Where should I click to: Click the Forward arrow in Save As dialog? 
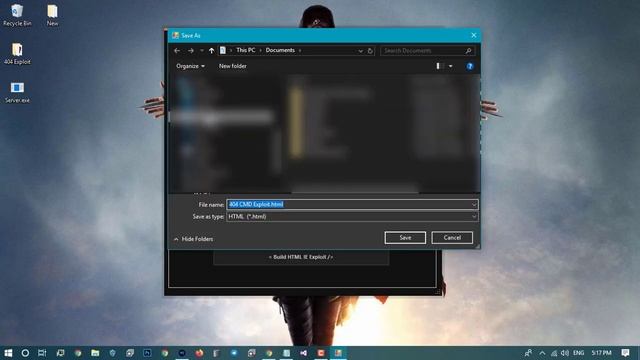click(x=191, y=51)
